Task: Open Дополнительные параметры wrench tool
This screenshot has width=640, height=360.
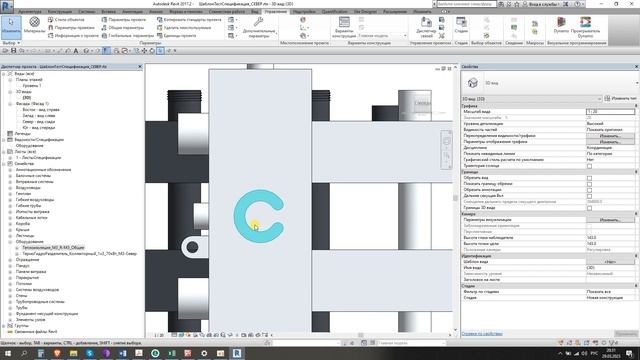Action: pyautogui.click(x=259, y=28)
